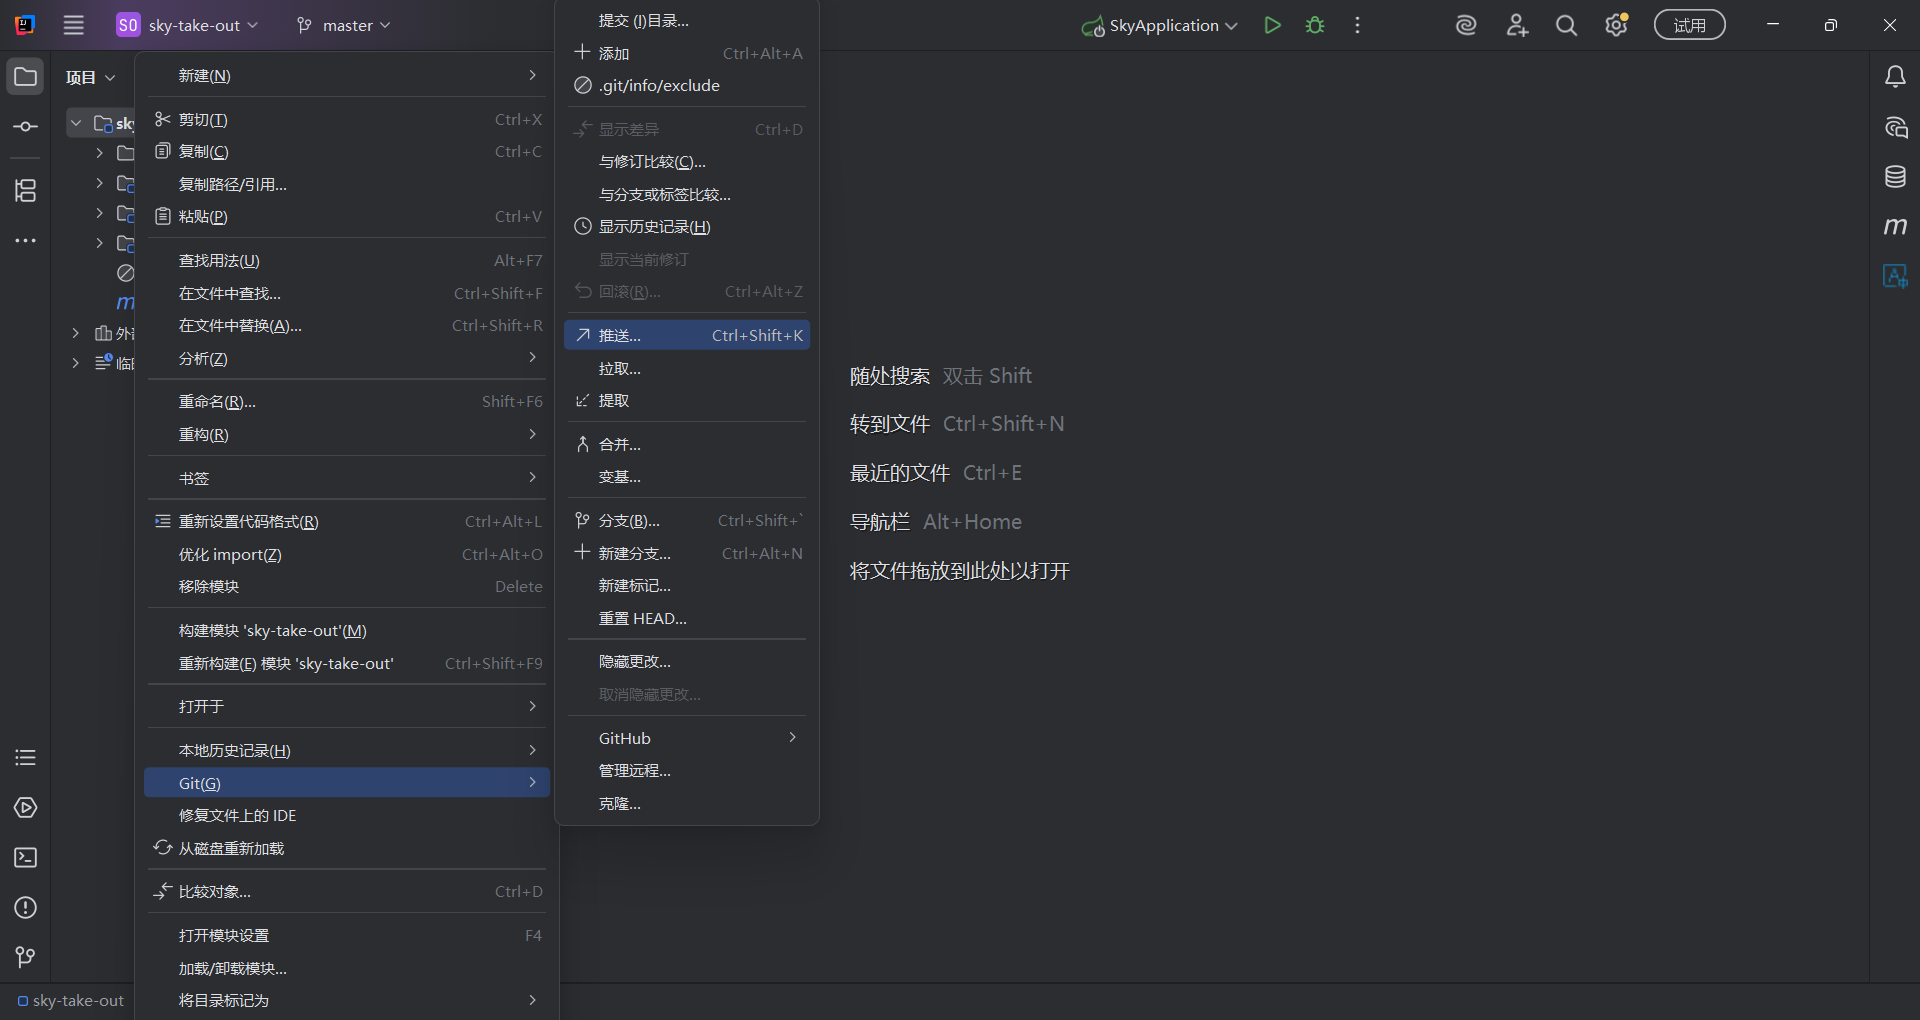Click the Search Everywhere magnifier icon
Screen dimensions: 1920x1020
1566,26
